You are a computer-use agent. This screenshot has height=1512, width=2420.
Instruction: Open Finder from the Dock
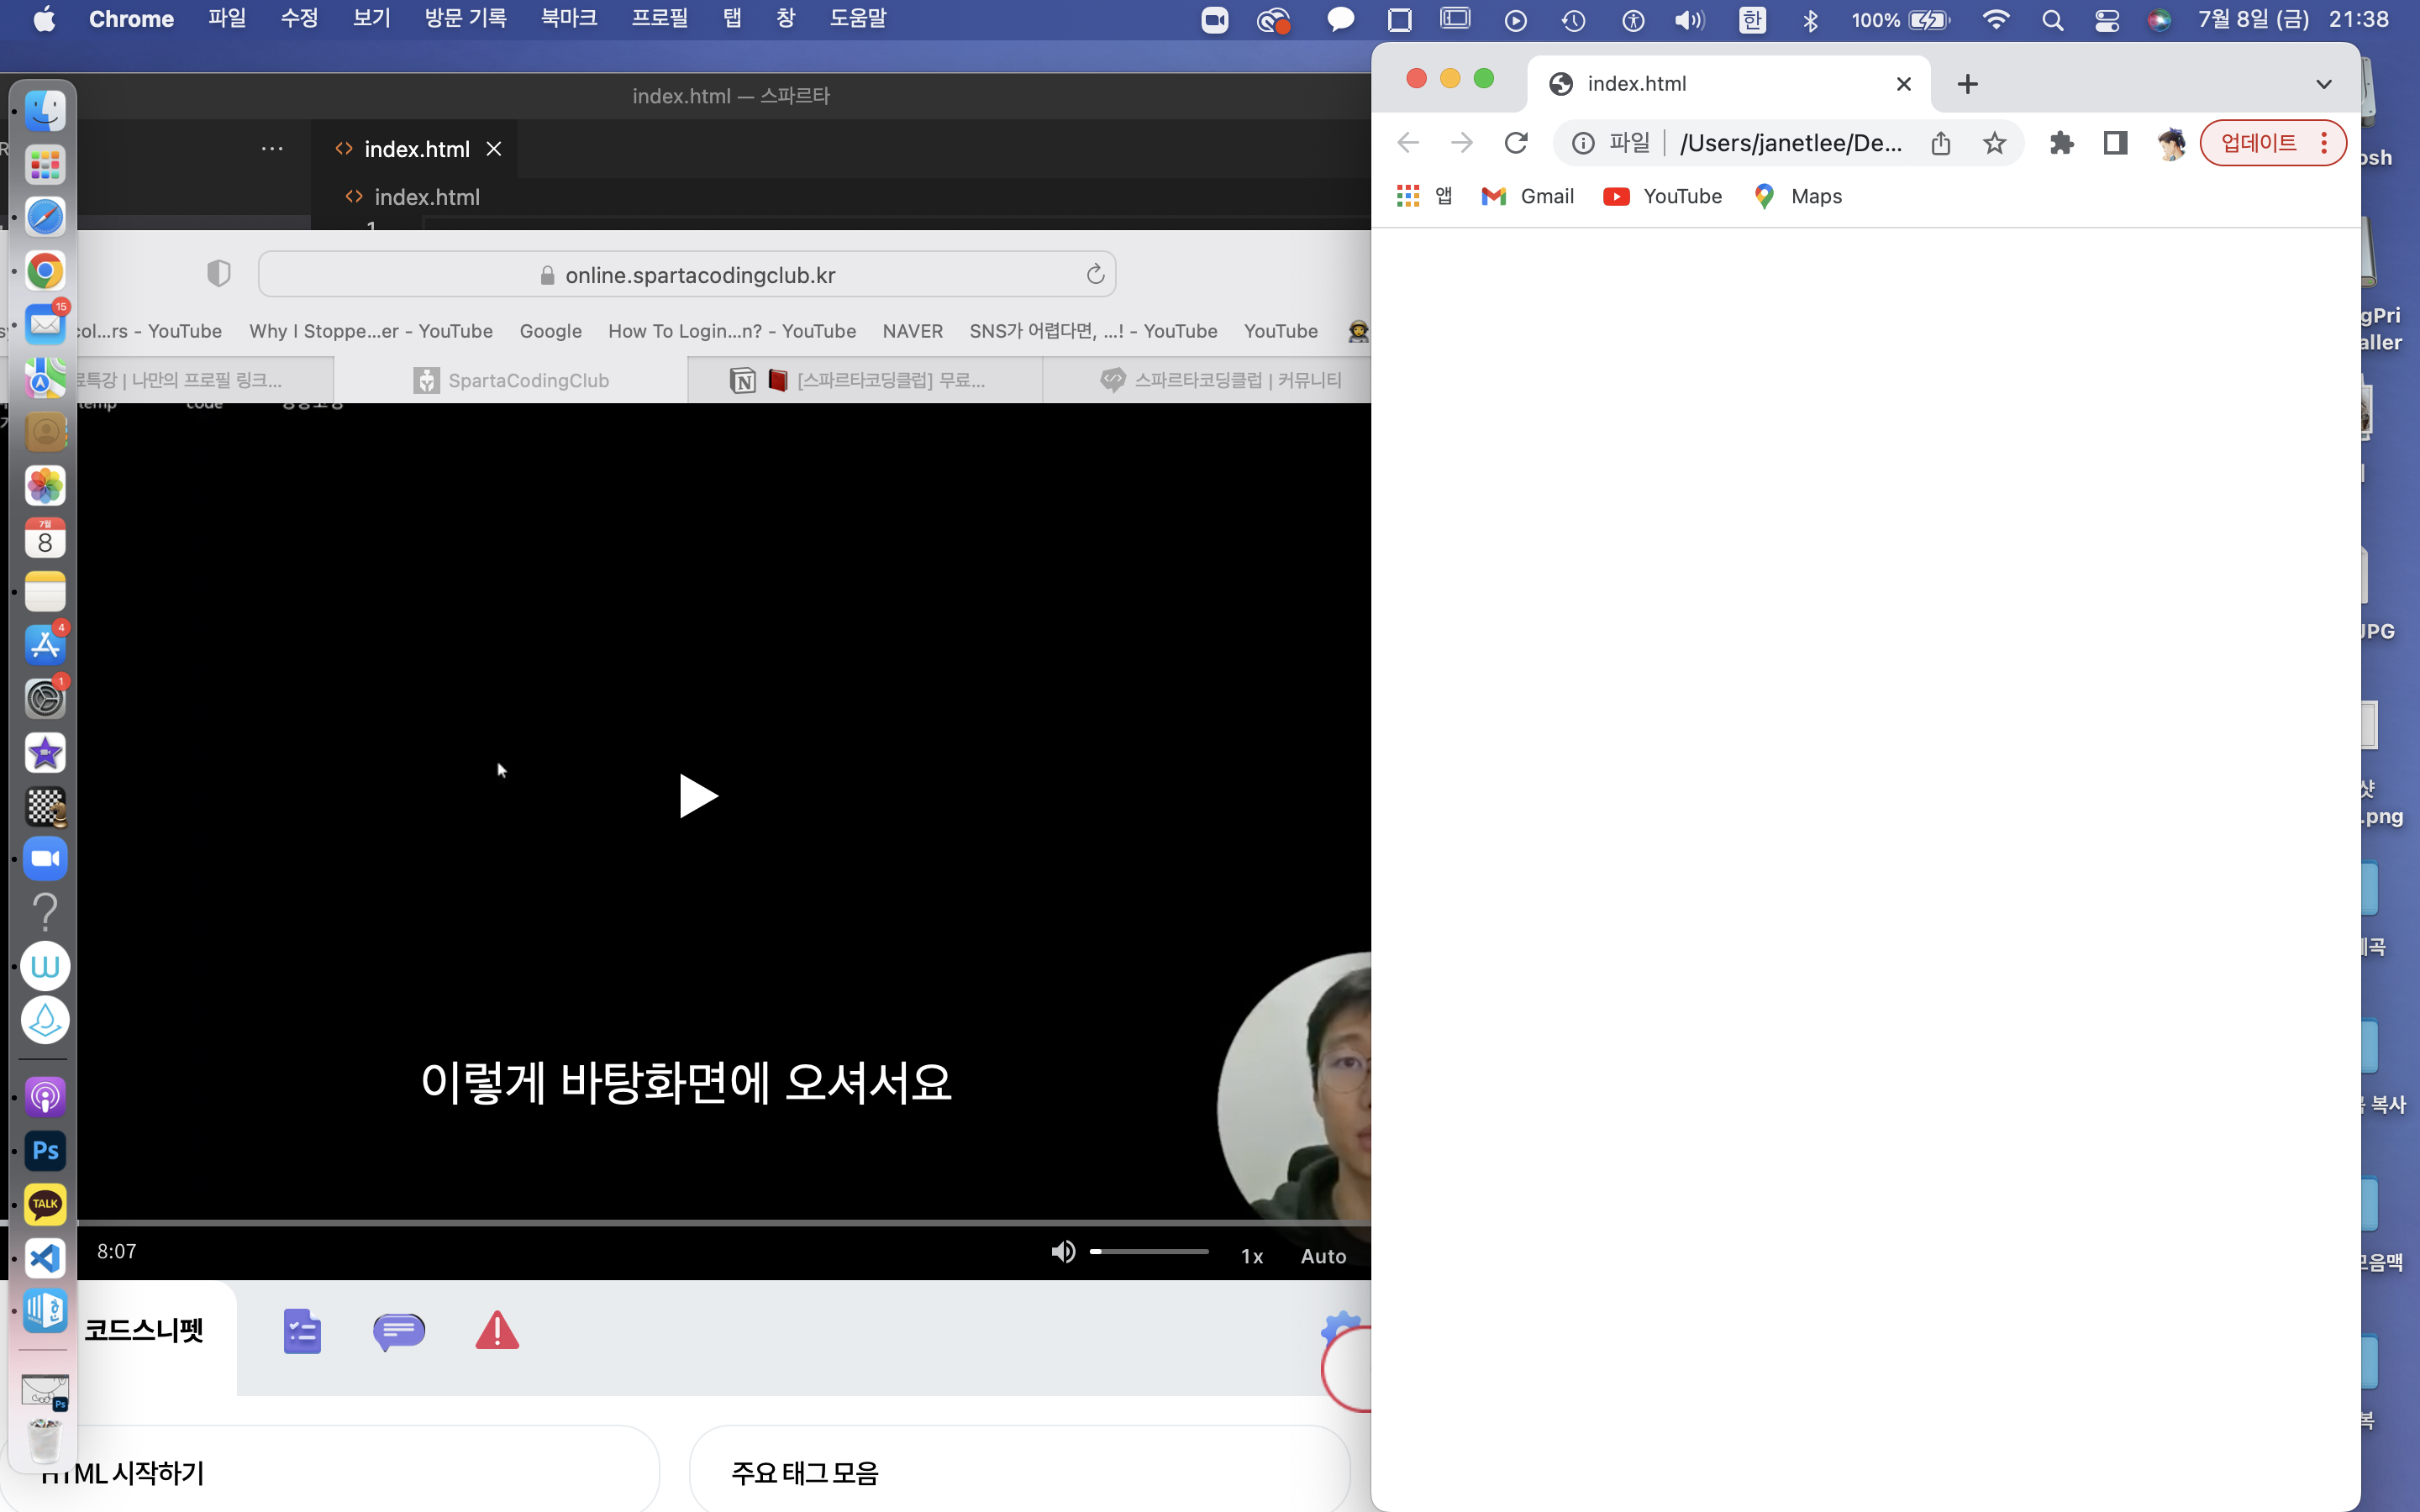[45, 110]
